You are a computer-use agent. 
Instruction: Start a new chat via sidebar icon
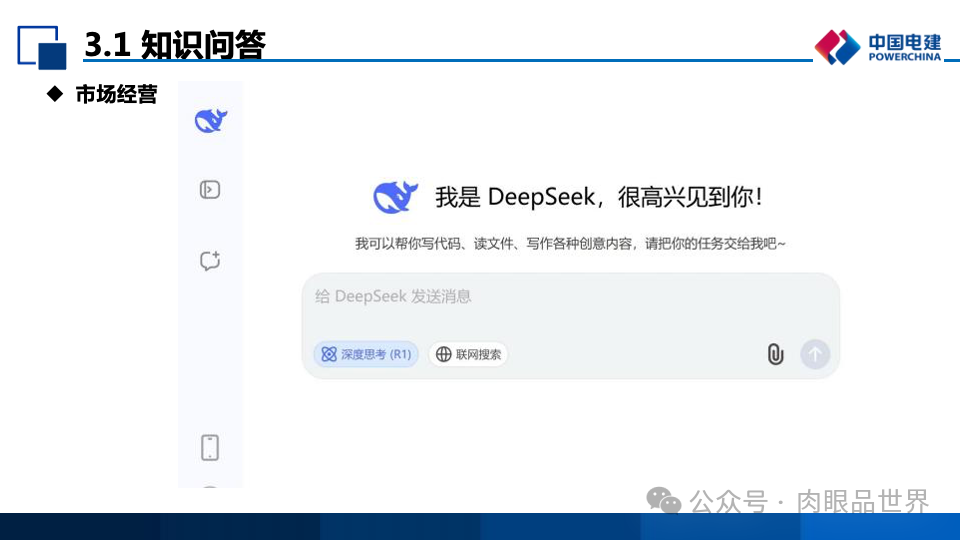[210, 261]
